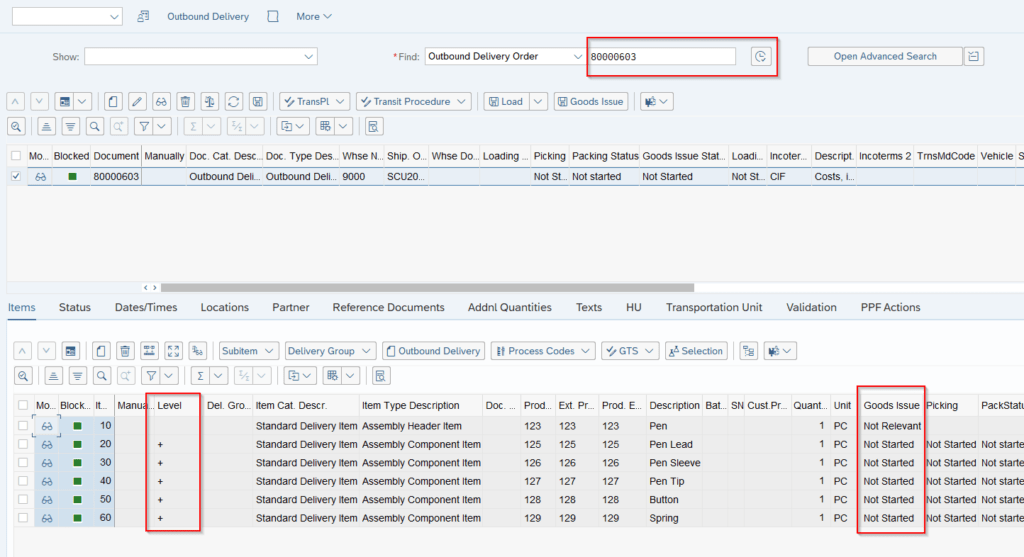
Task: Switch to the PPF Actions tab
Action: [x=890, y=308]
